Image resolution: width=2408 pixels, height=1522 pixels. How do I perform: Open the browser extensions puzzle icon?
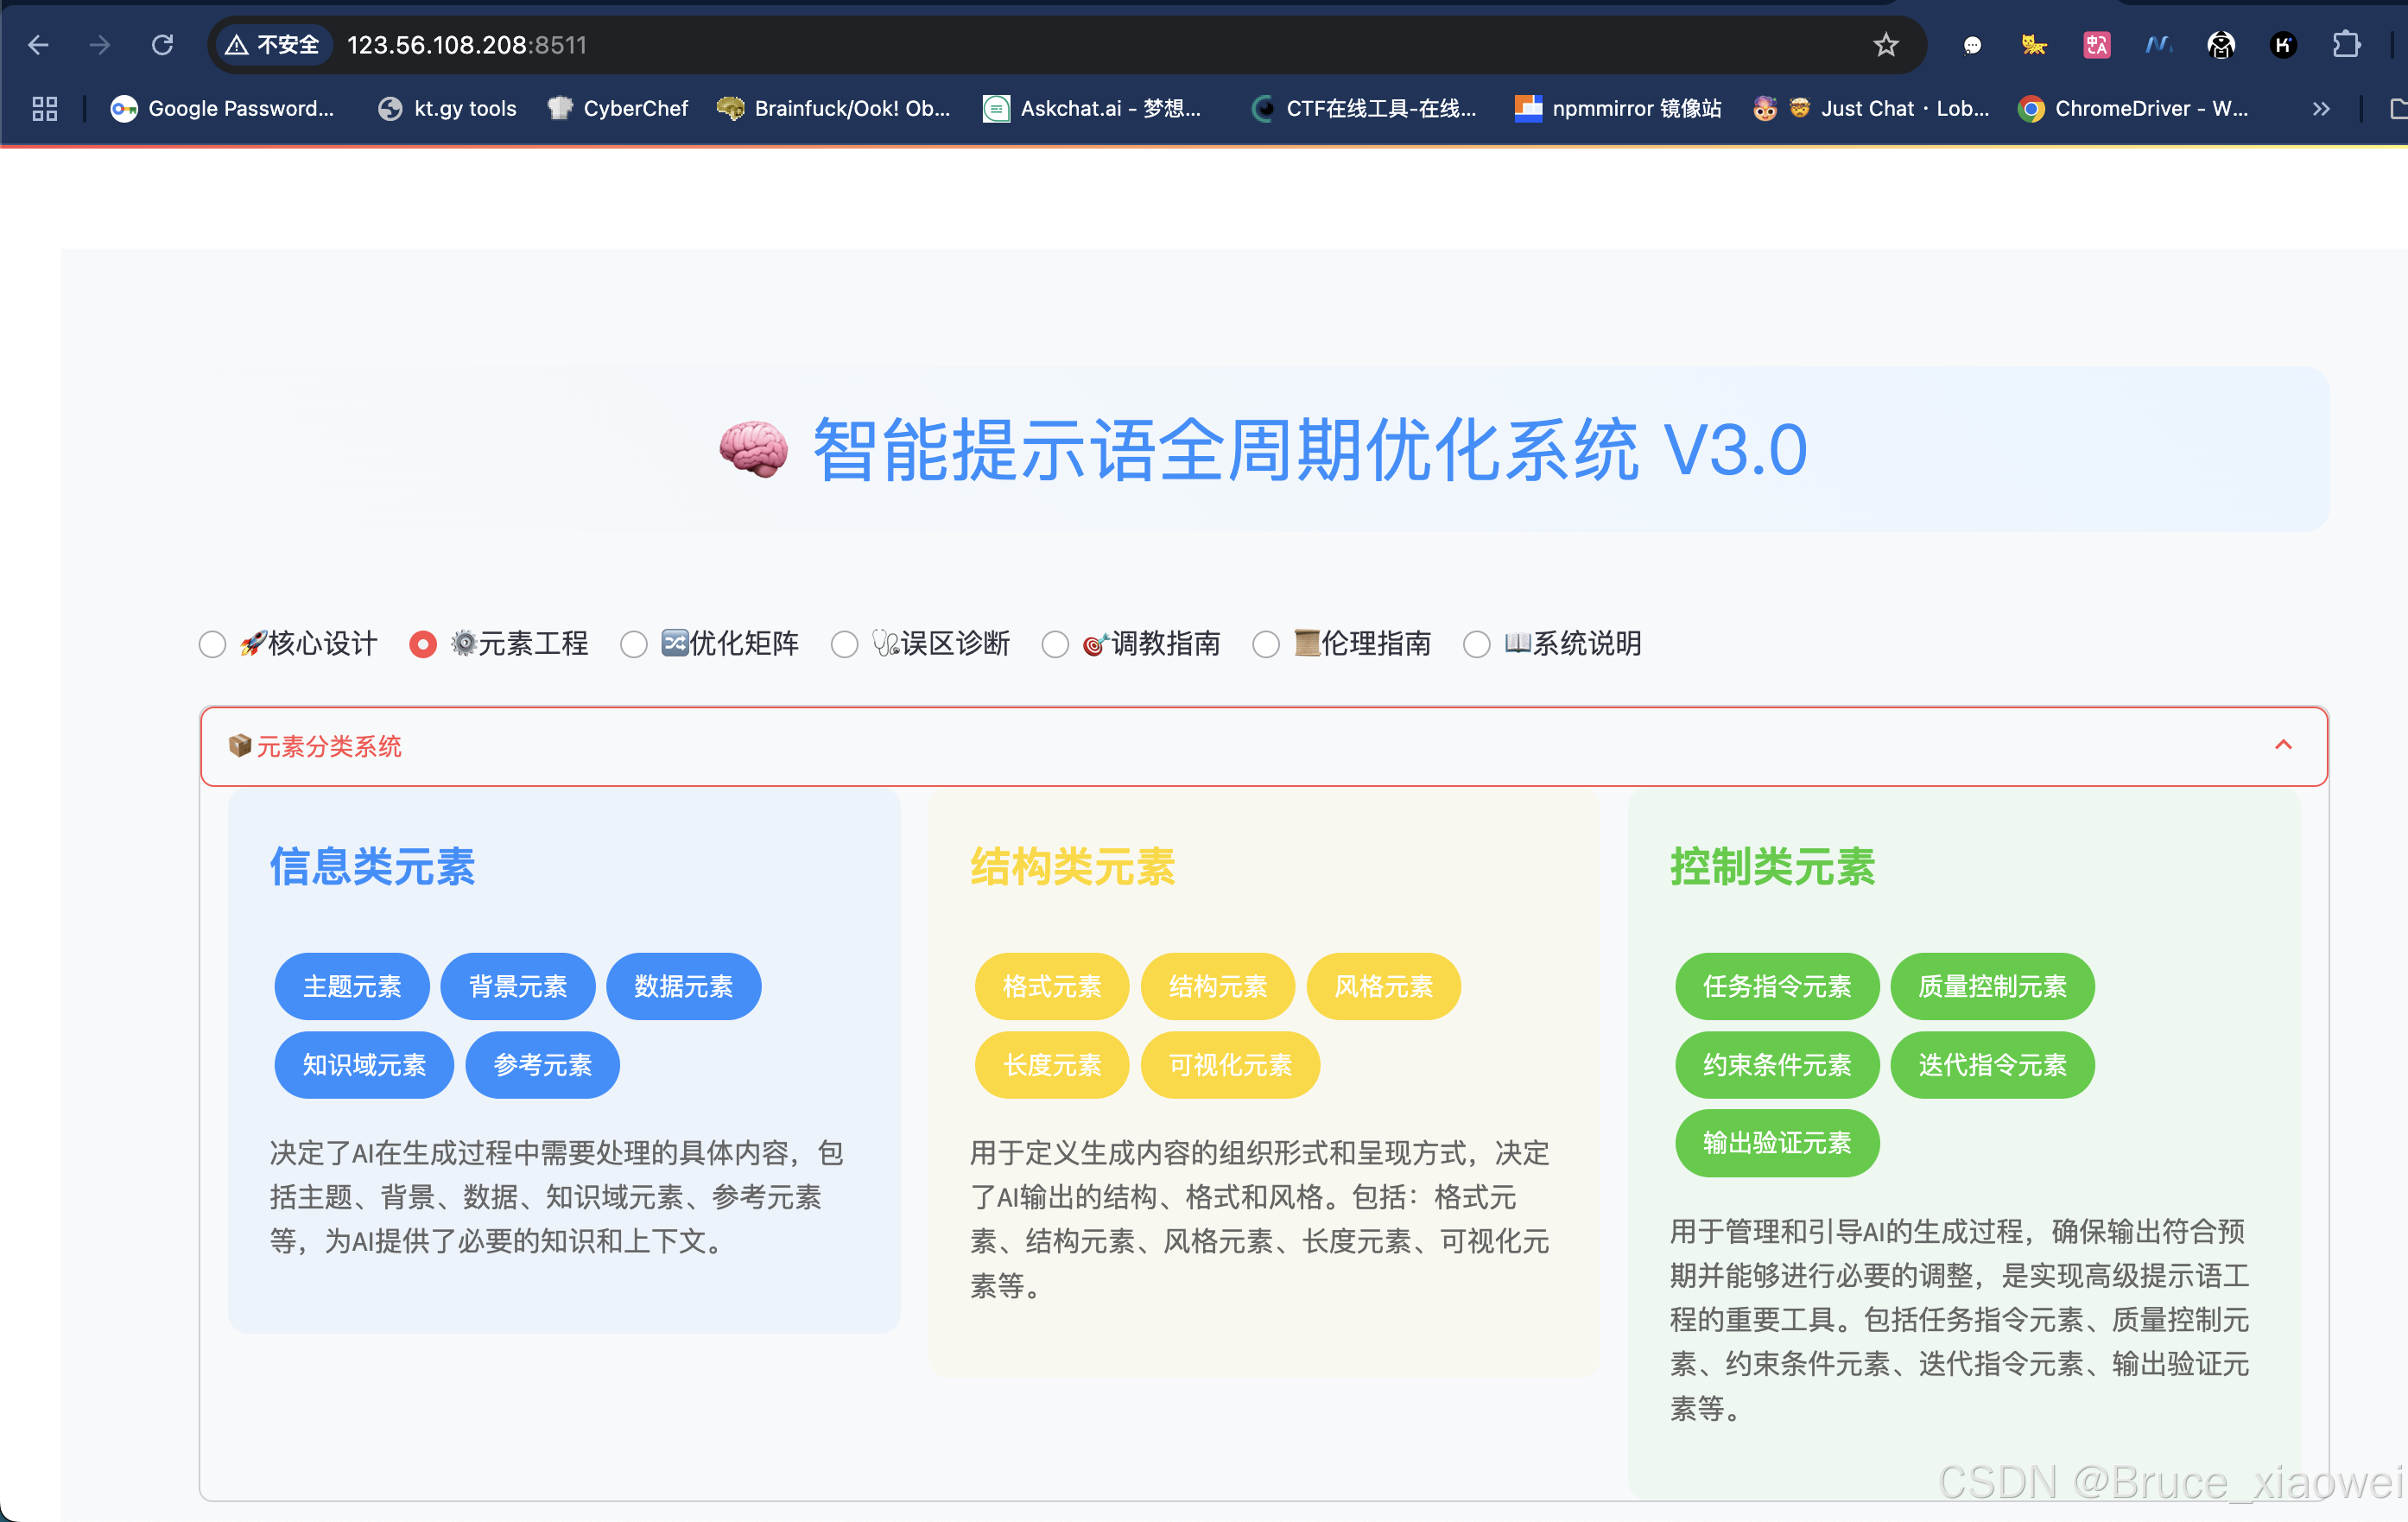click(x=2345, y=45)
